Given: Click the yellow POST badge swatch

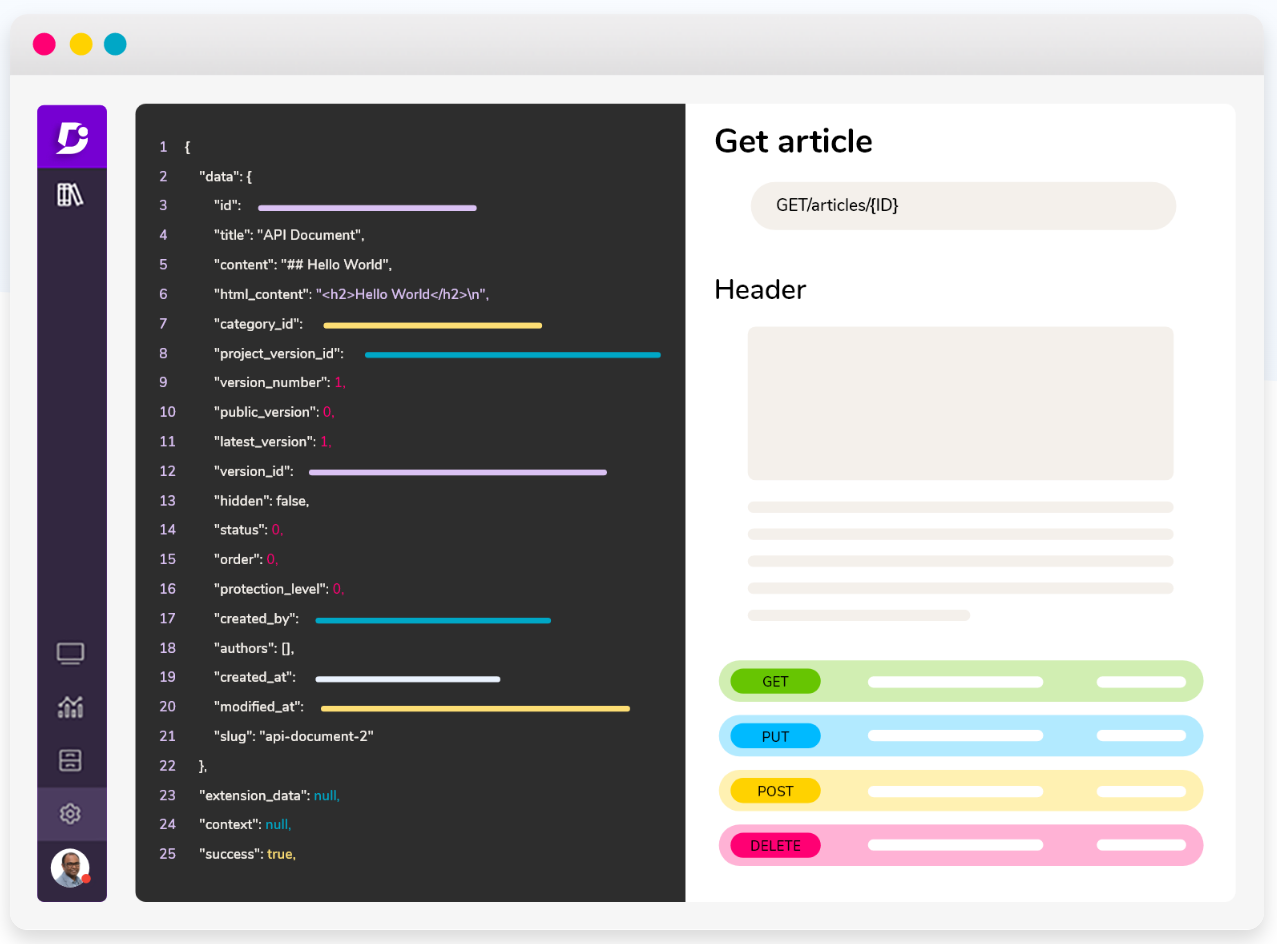Looking at the screenshot, I should [x=774, y=790].
